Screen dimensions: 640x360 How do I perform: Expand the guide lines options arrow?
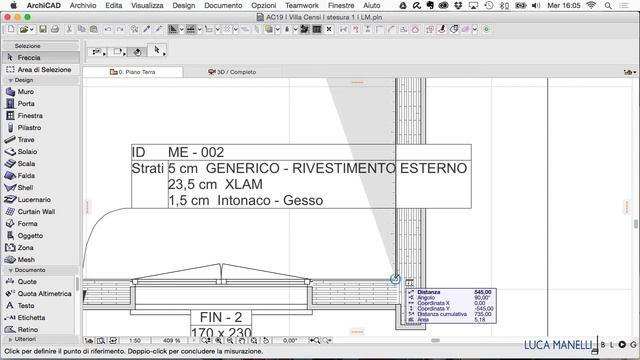coord(181,29)
